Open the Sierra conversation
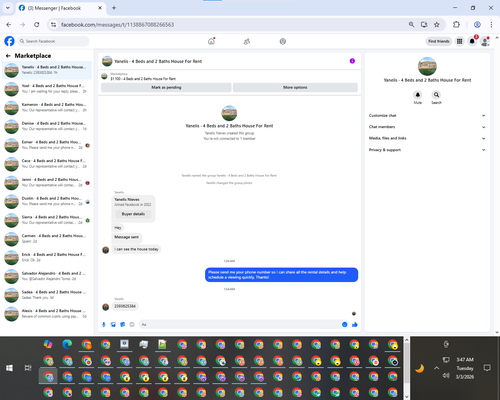The image size is (500, 400). [x=47, y=220]
